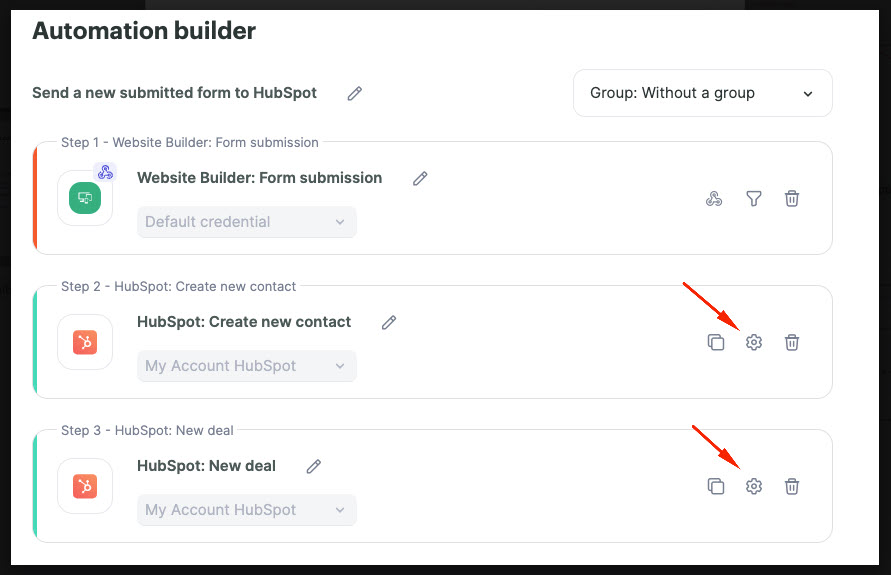The width and height of the screenshot is (891, 575).
Task: Duplicate the New deal step
Action: (x=715, y=486)
